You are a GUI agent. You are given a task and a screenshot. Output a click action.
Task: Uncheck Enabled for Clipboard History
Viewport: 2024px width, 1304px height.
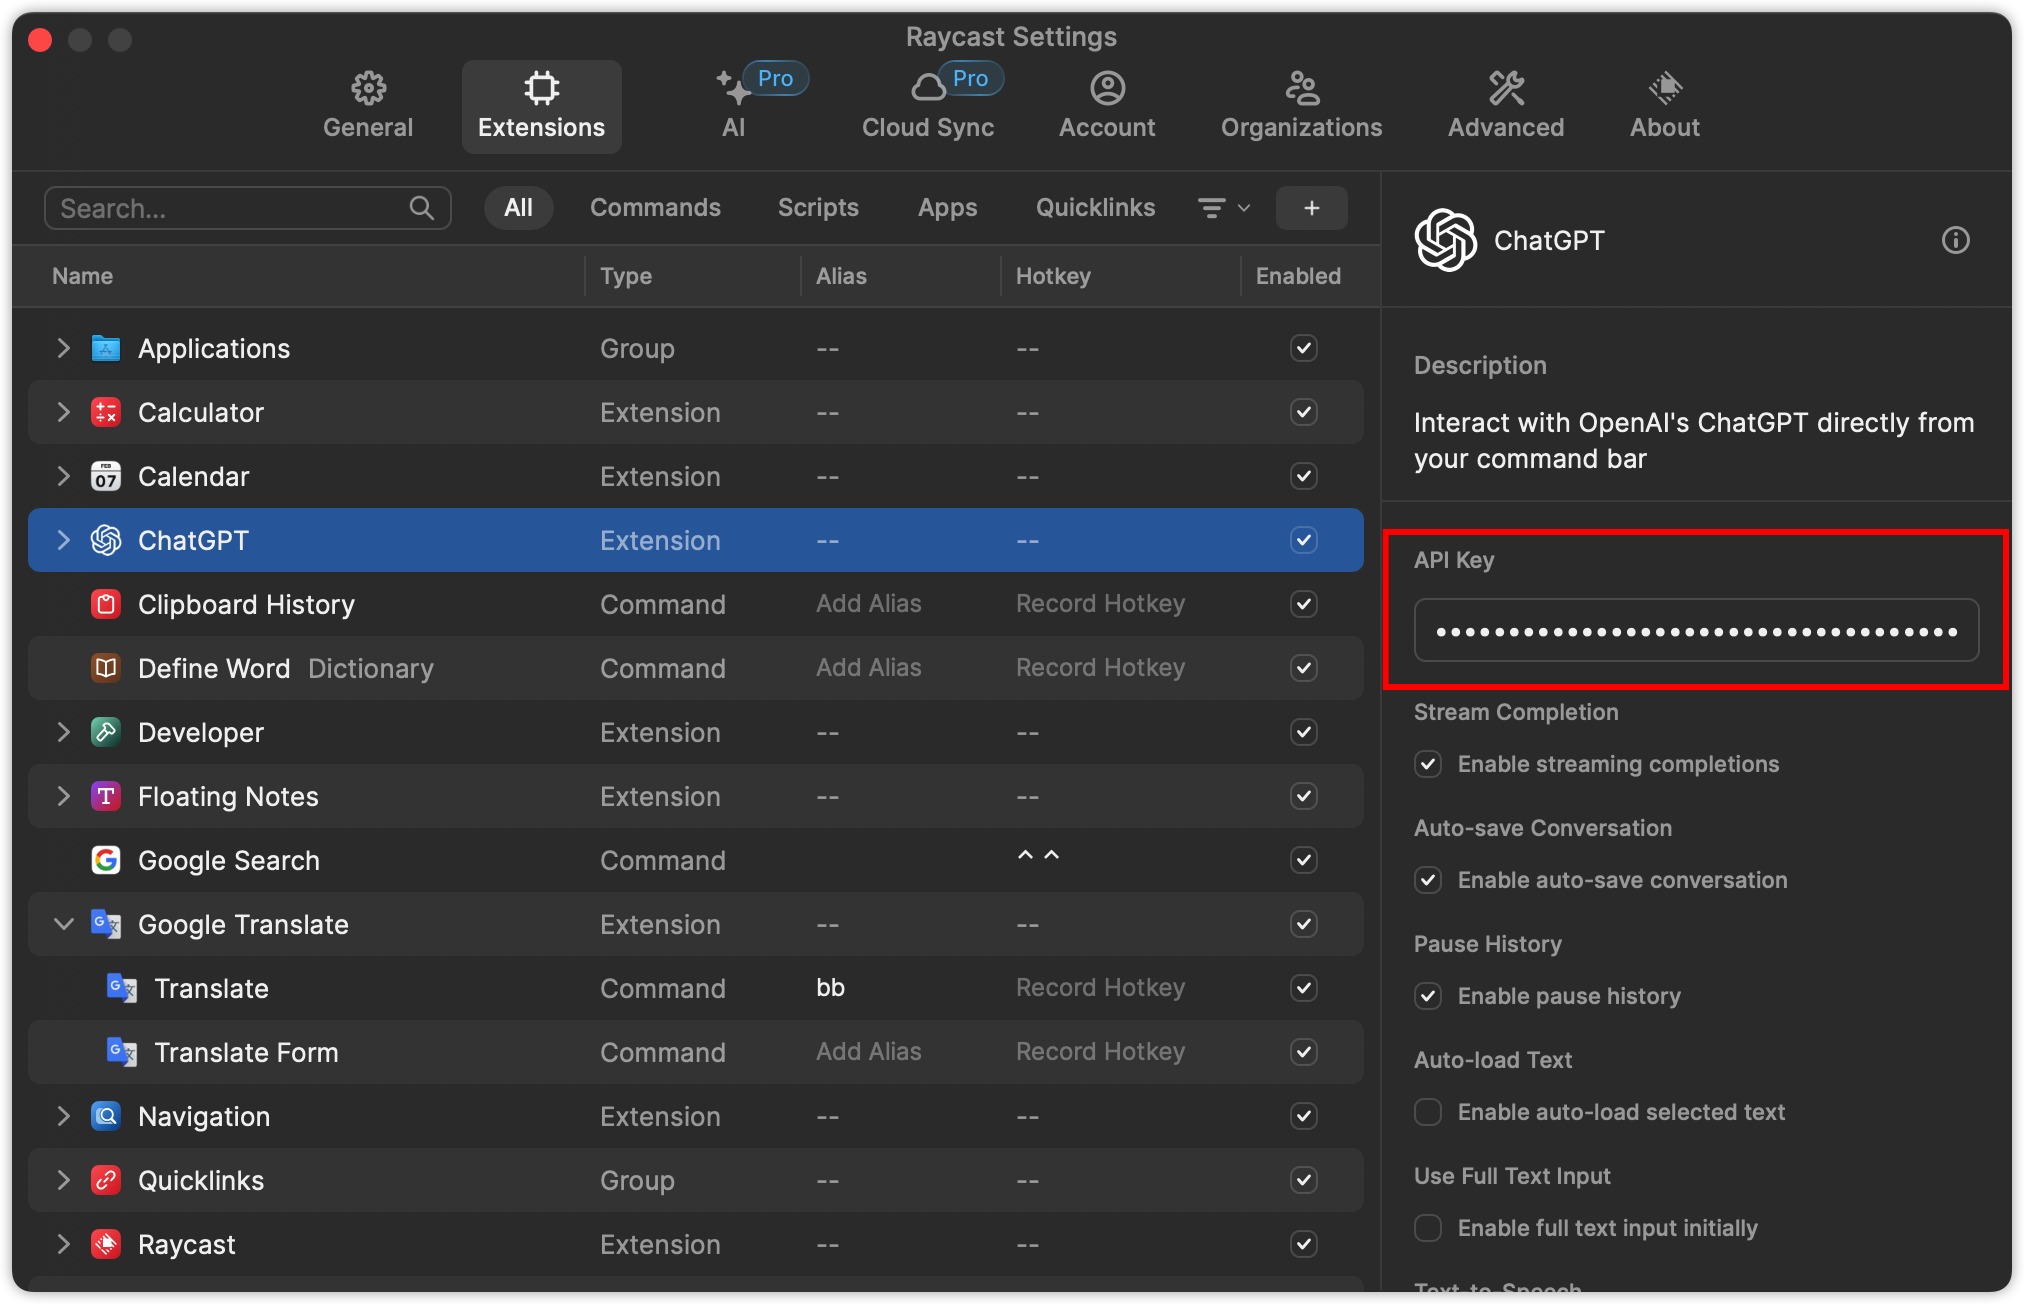click(x=1303, y=604)
